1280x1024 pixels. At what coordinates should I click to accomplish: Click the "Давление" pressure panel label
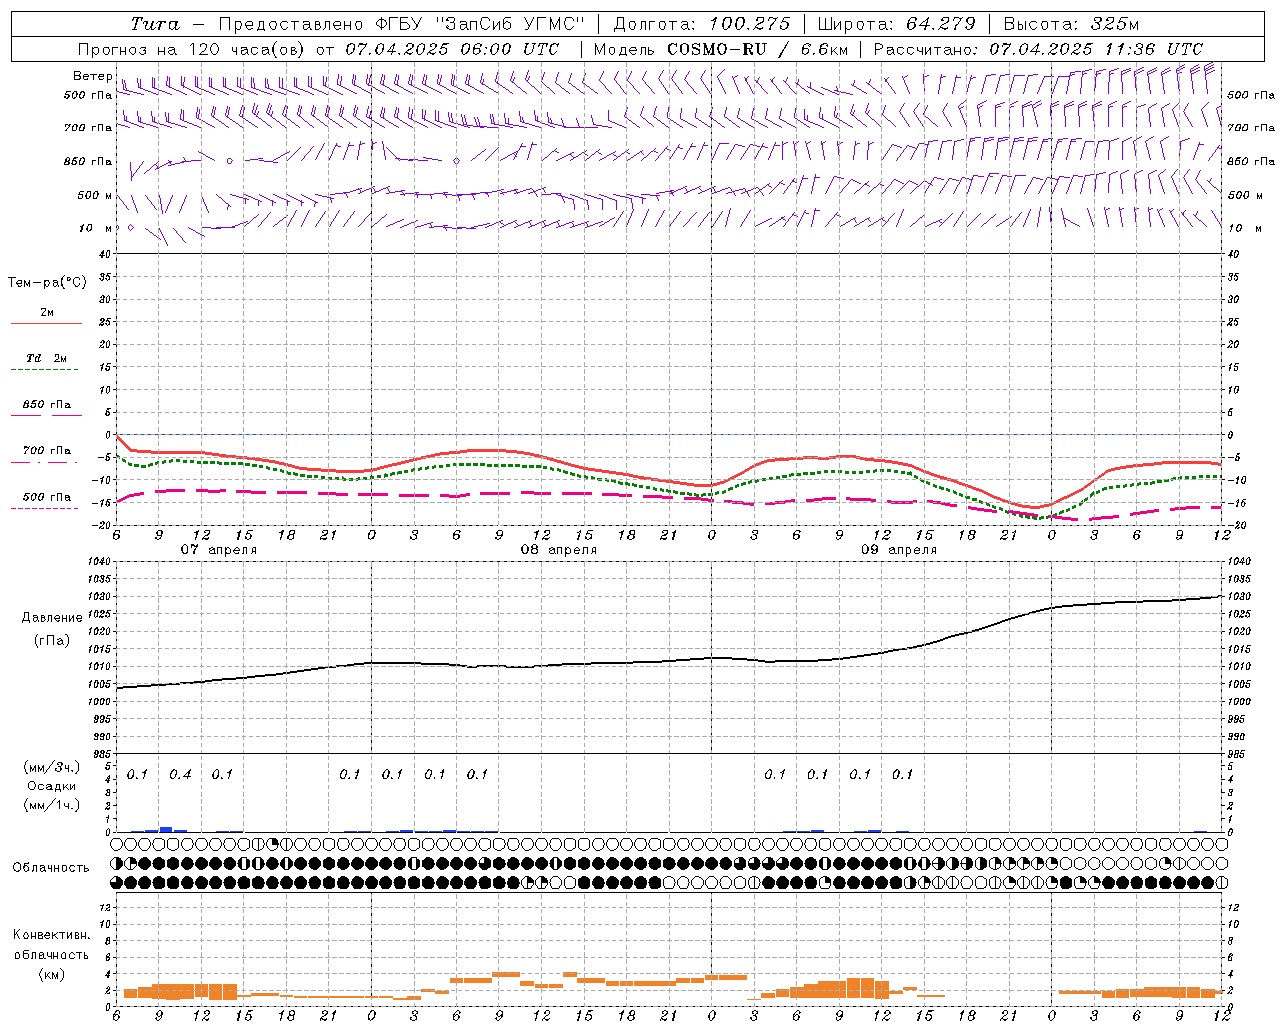[x=52, y=618]
